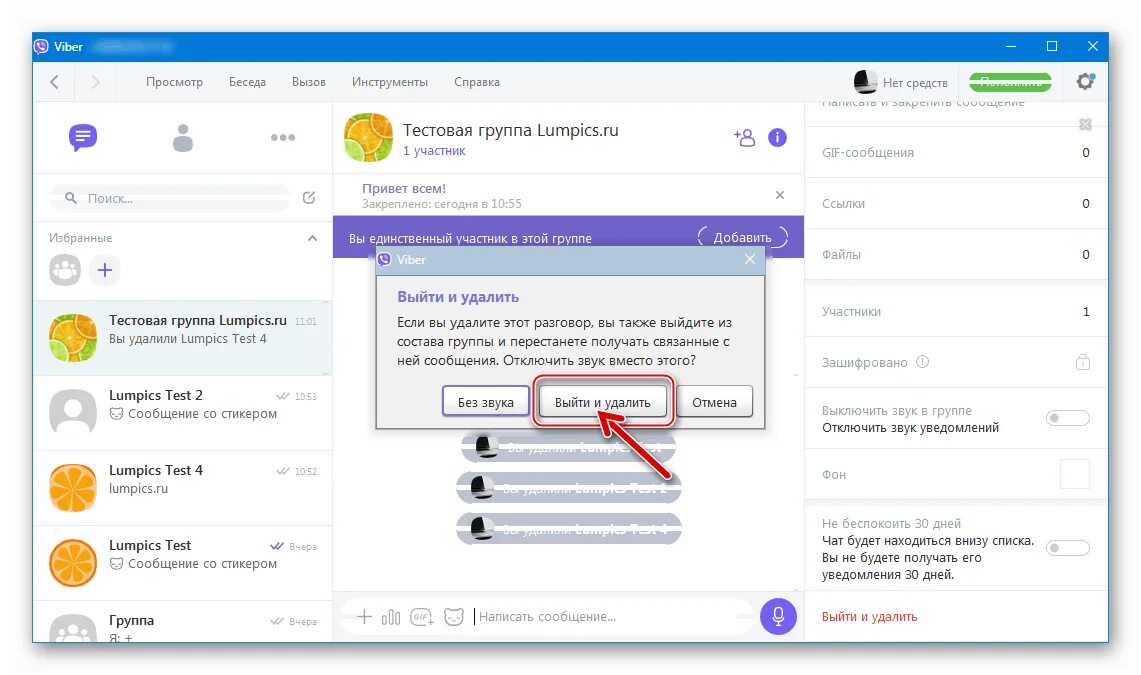Unpin the pinned message with X
The height and width of the screenshot is (675, 1141).
click(779, 195)
